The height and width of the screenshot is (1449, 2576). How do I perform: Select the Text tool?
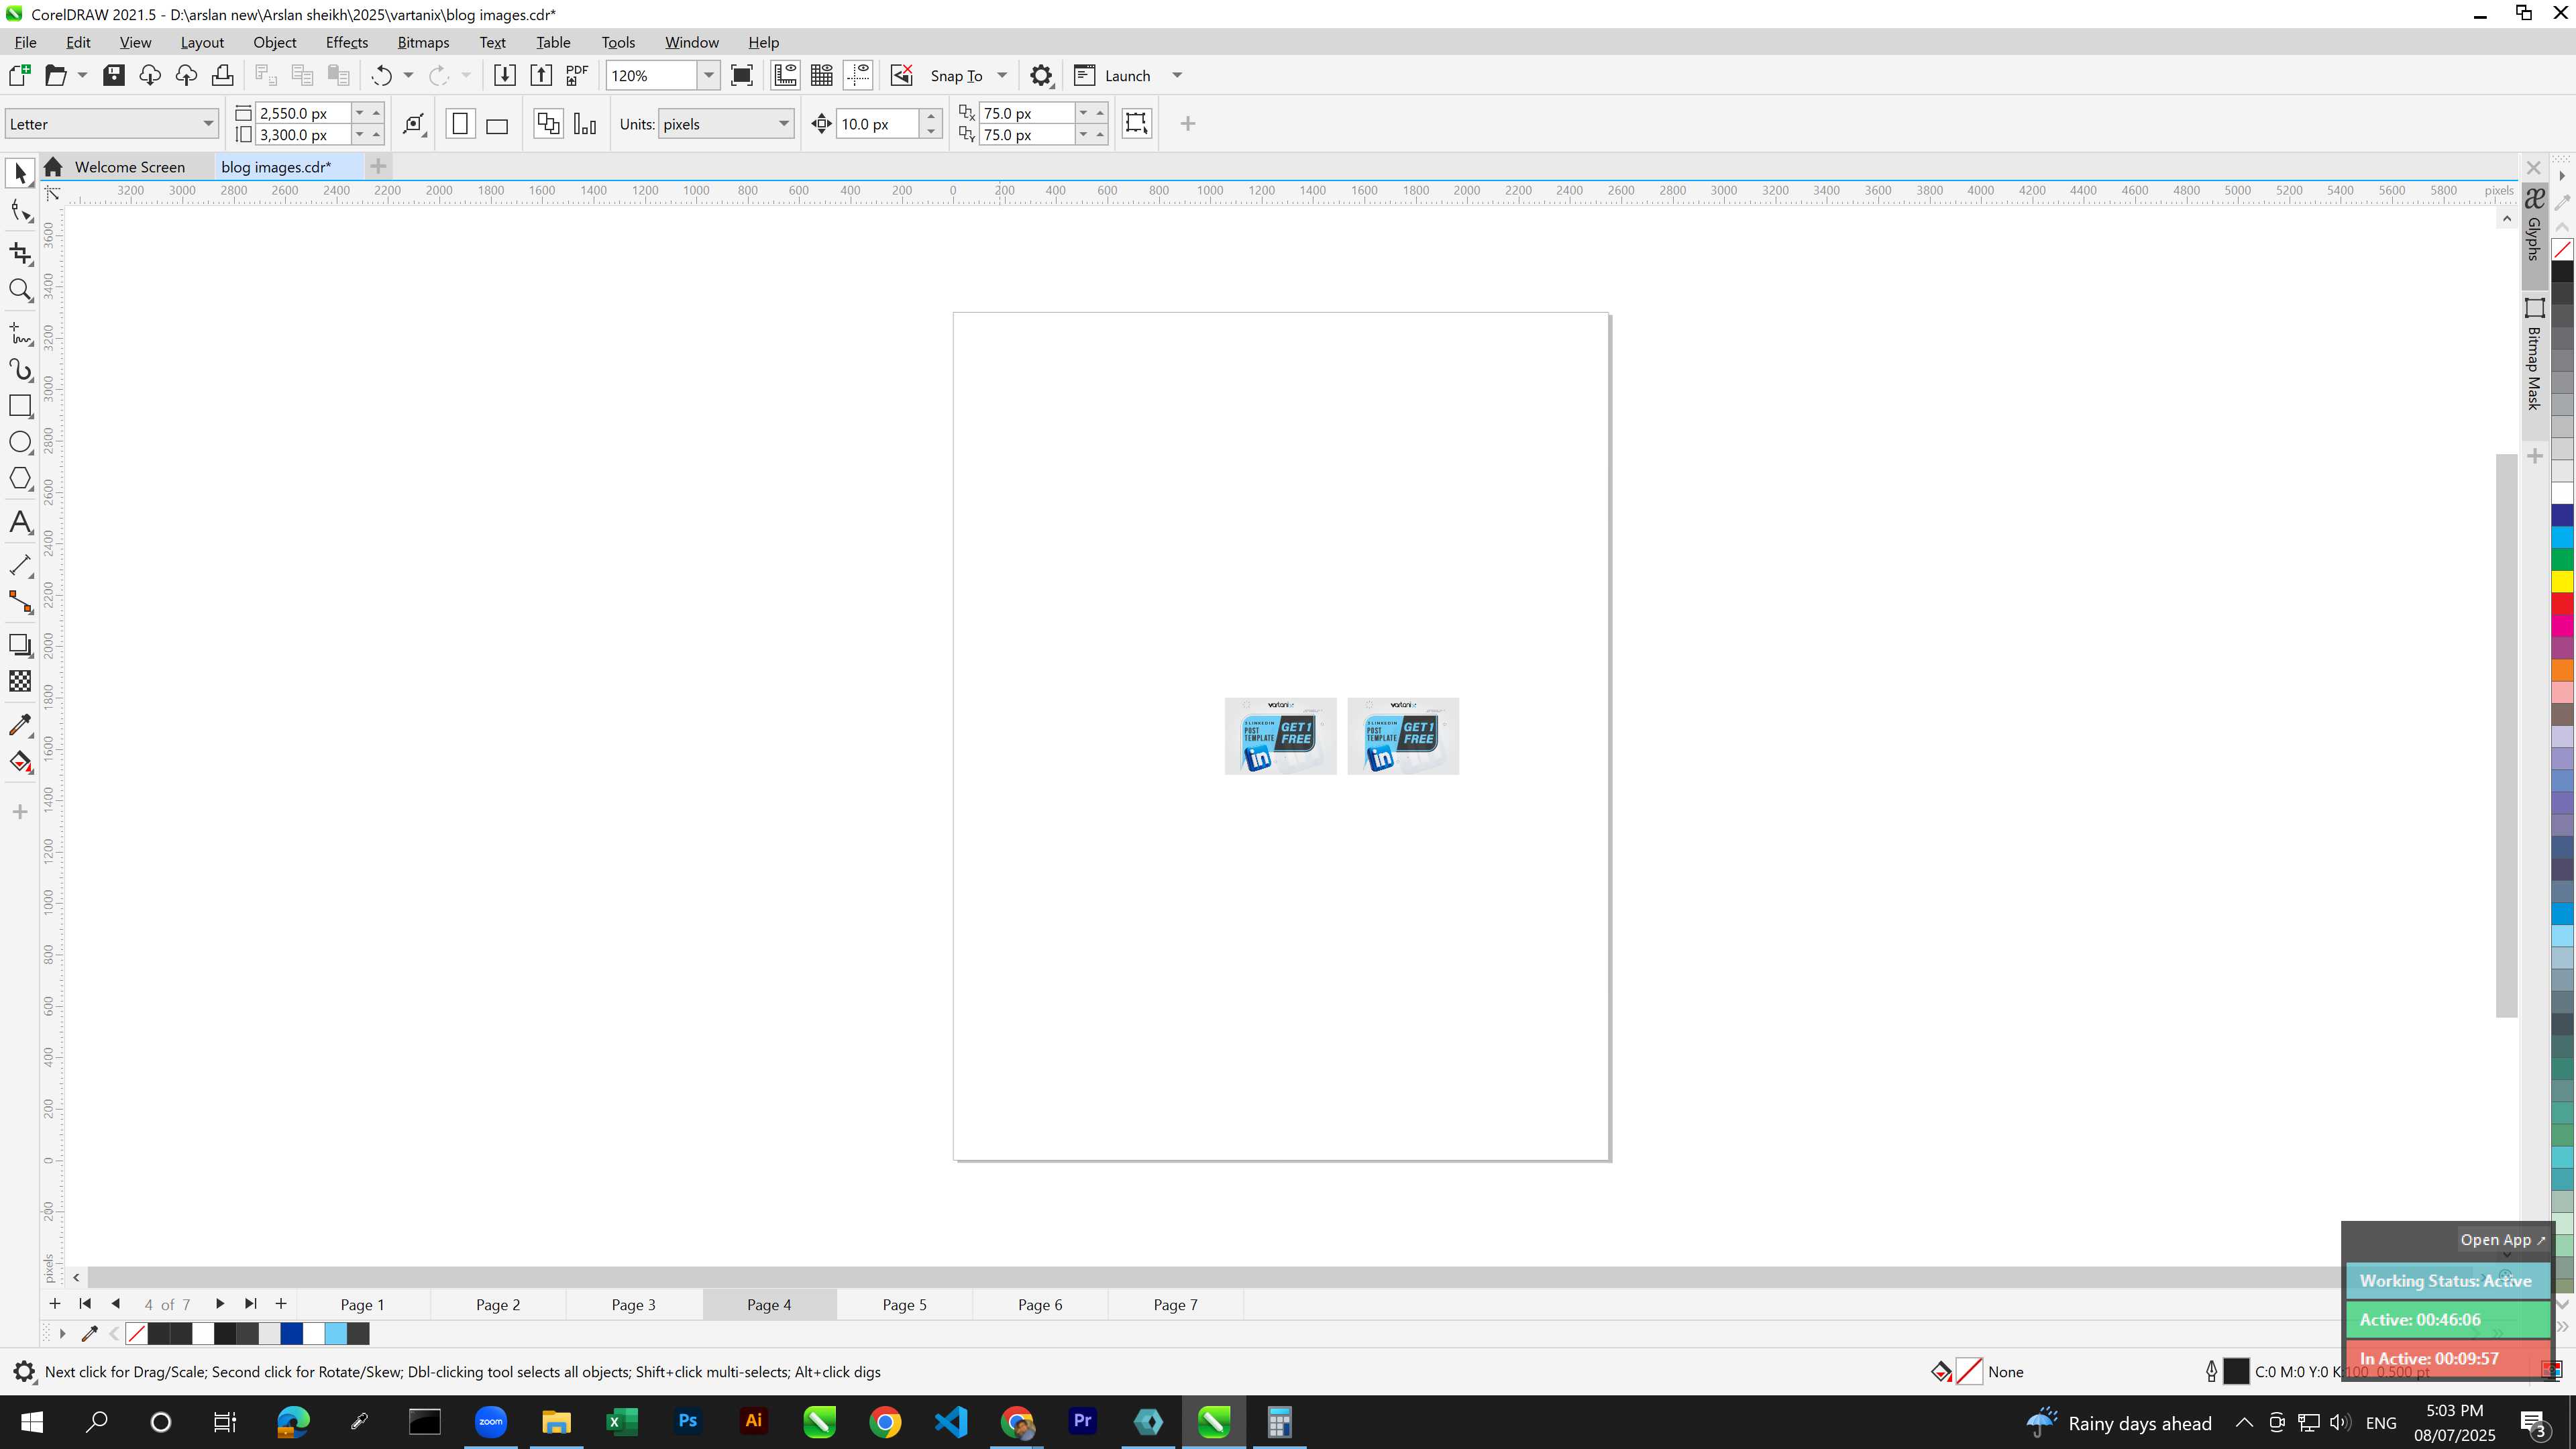[x=20, y=522]
